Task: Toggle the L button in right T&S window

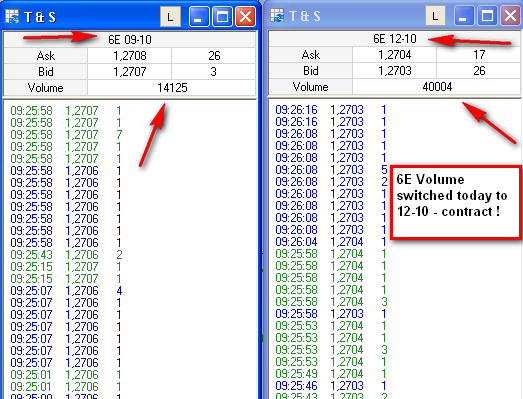Action: (435, 16)
